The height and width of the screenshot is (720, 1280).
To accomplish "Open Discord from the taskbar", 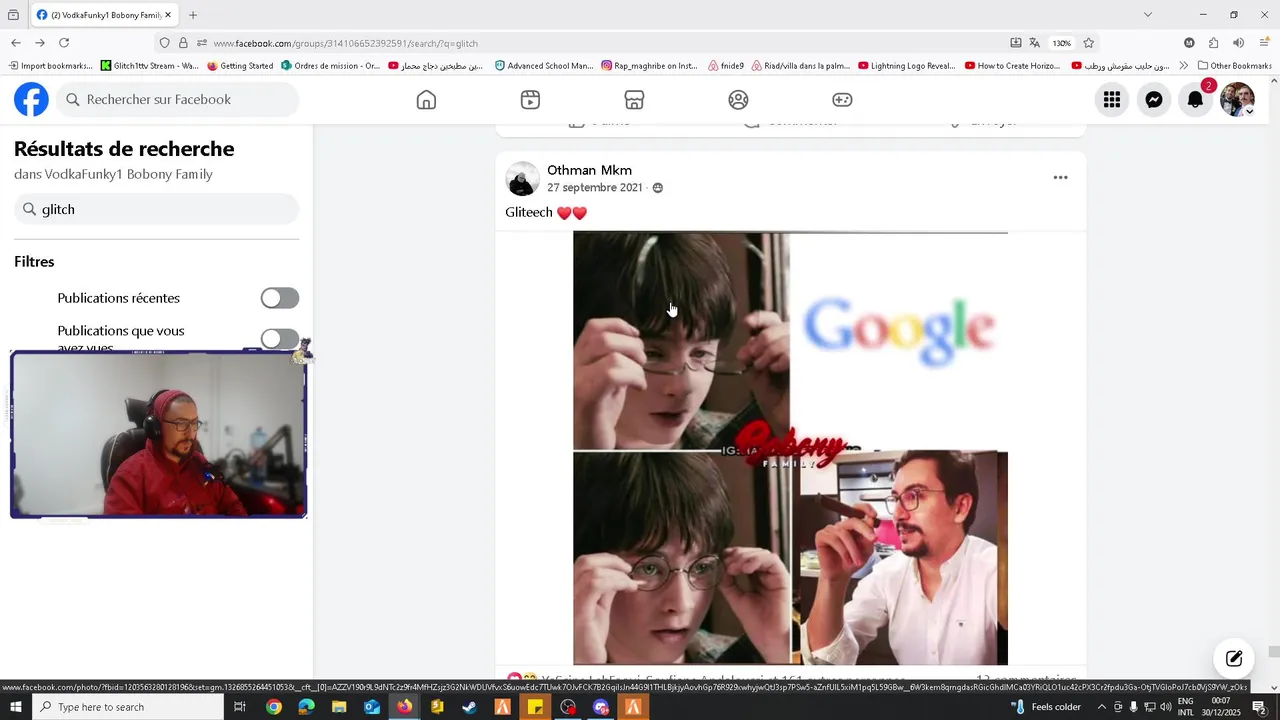I will (601, 707).
